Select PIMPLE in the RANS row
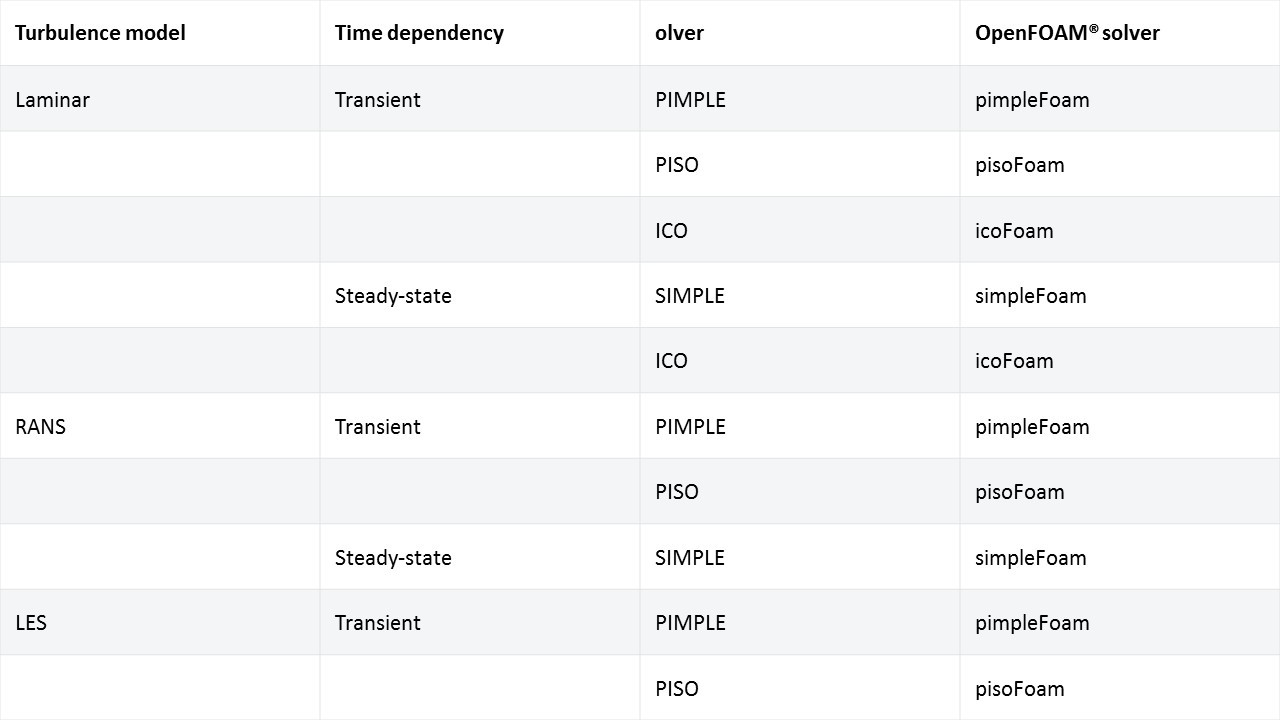 pyautogui.click(x=690, y=427)
